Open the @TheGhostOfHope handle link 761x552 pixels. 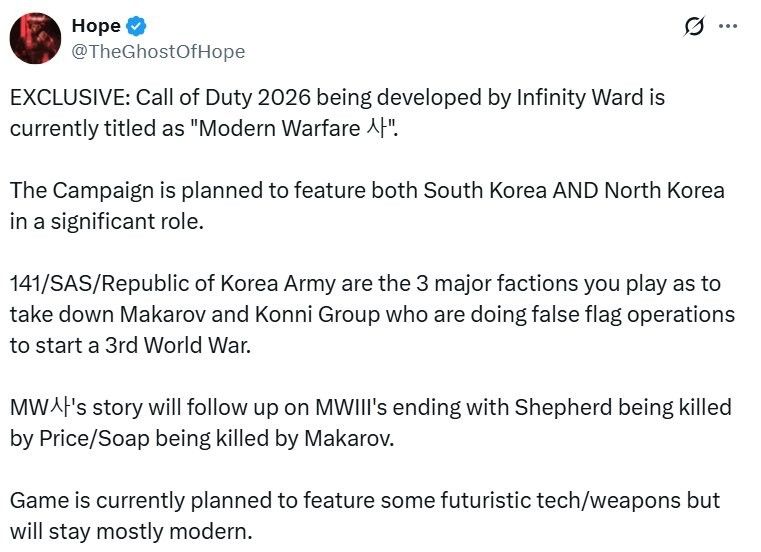(158, 51)
